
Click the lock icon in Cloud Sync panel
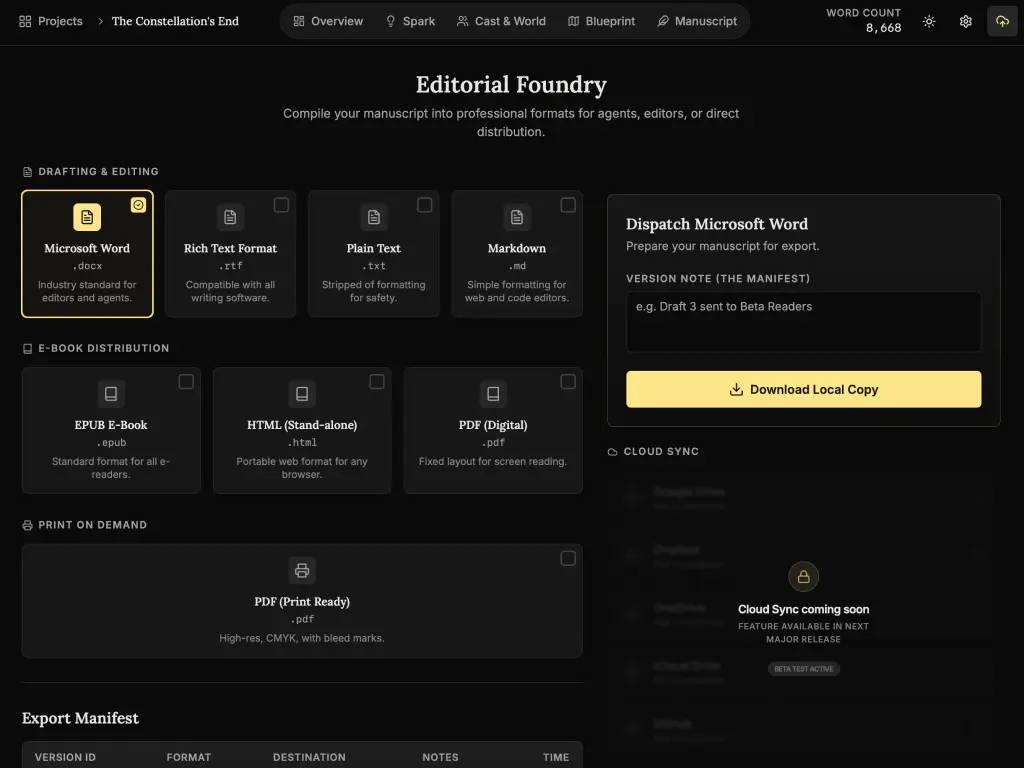click(x=803, y=576)
